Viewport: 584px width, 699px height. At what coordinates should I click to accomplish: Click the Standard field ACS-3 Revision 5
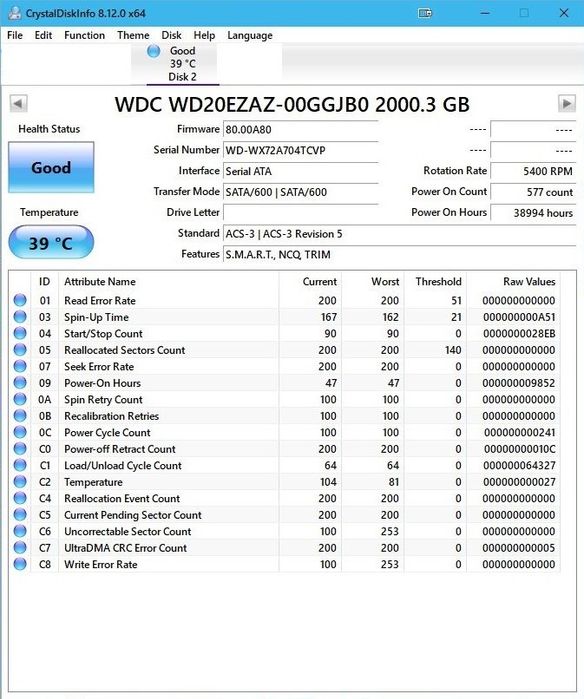coord(399,234)
